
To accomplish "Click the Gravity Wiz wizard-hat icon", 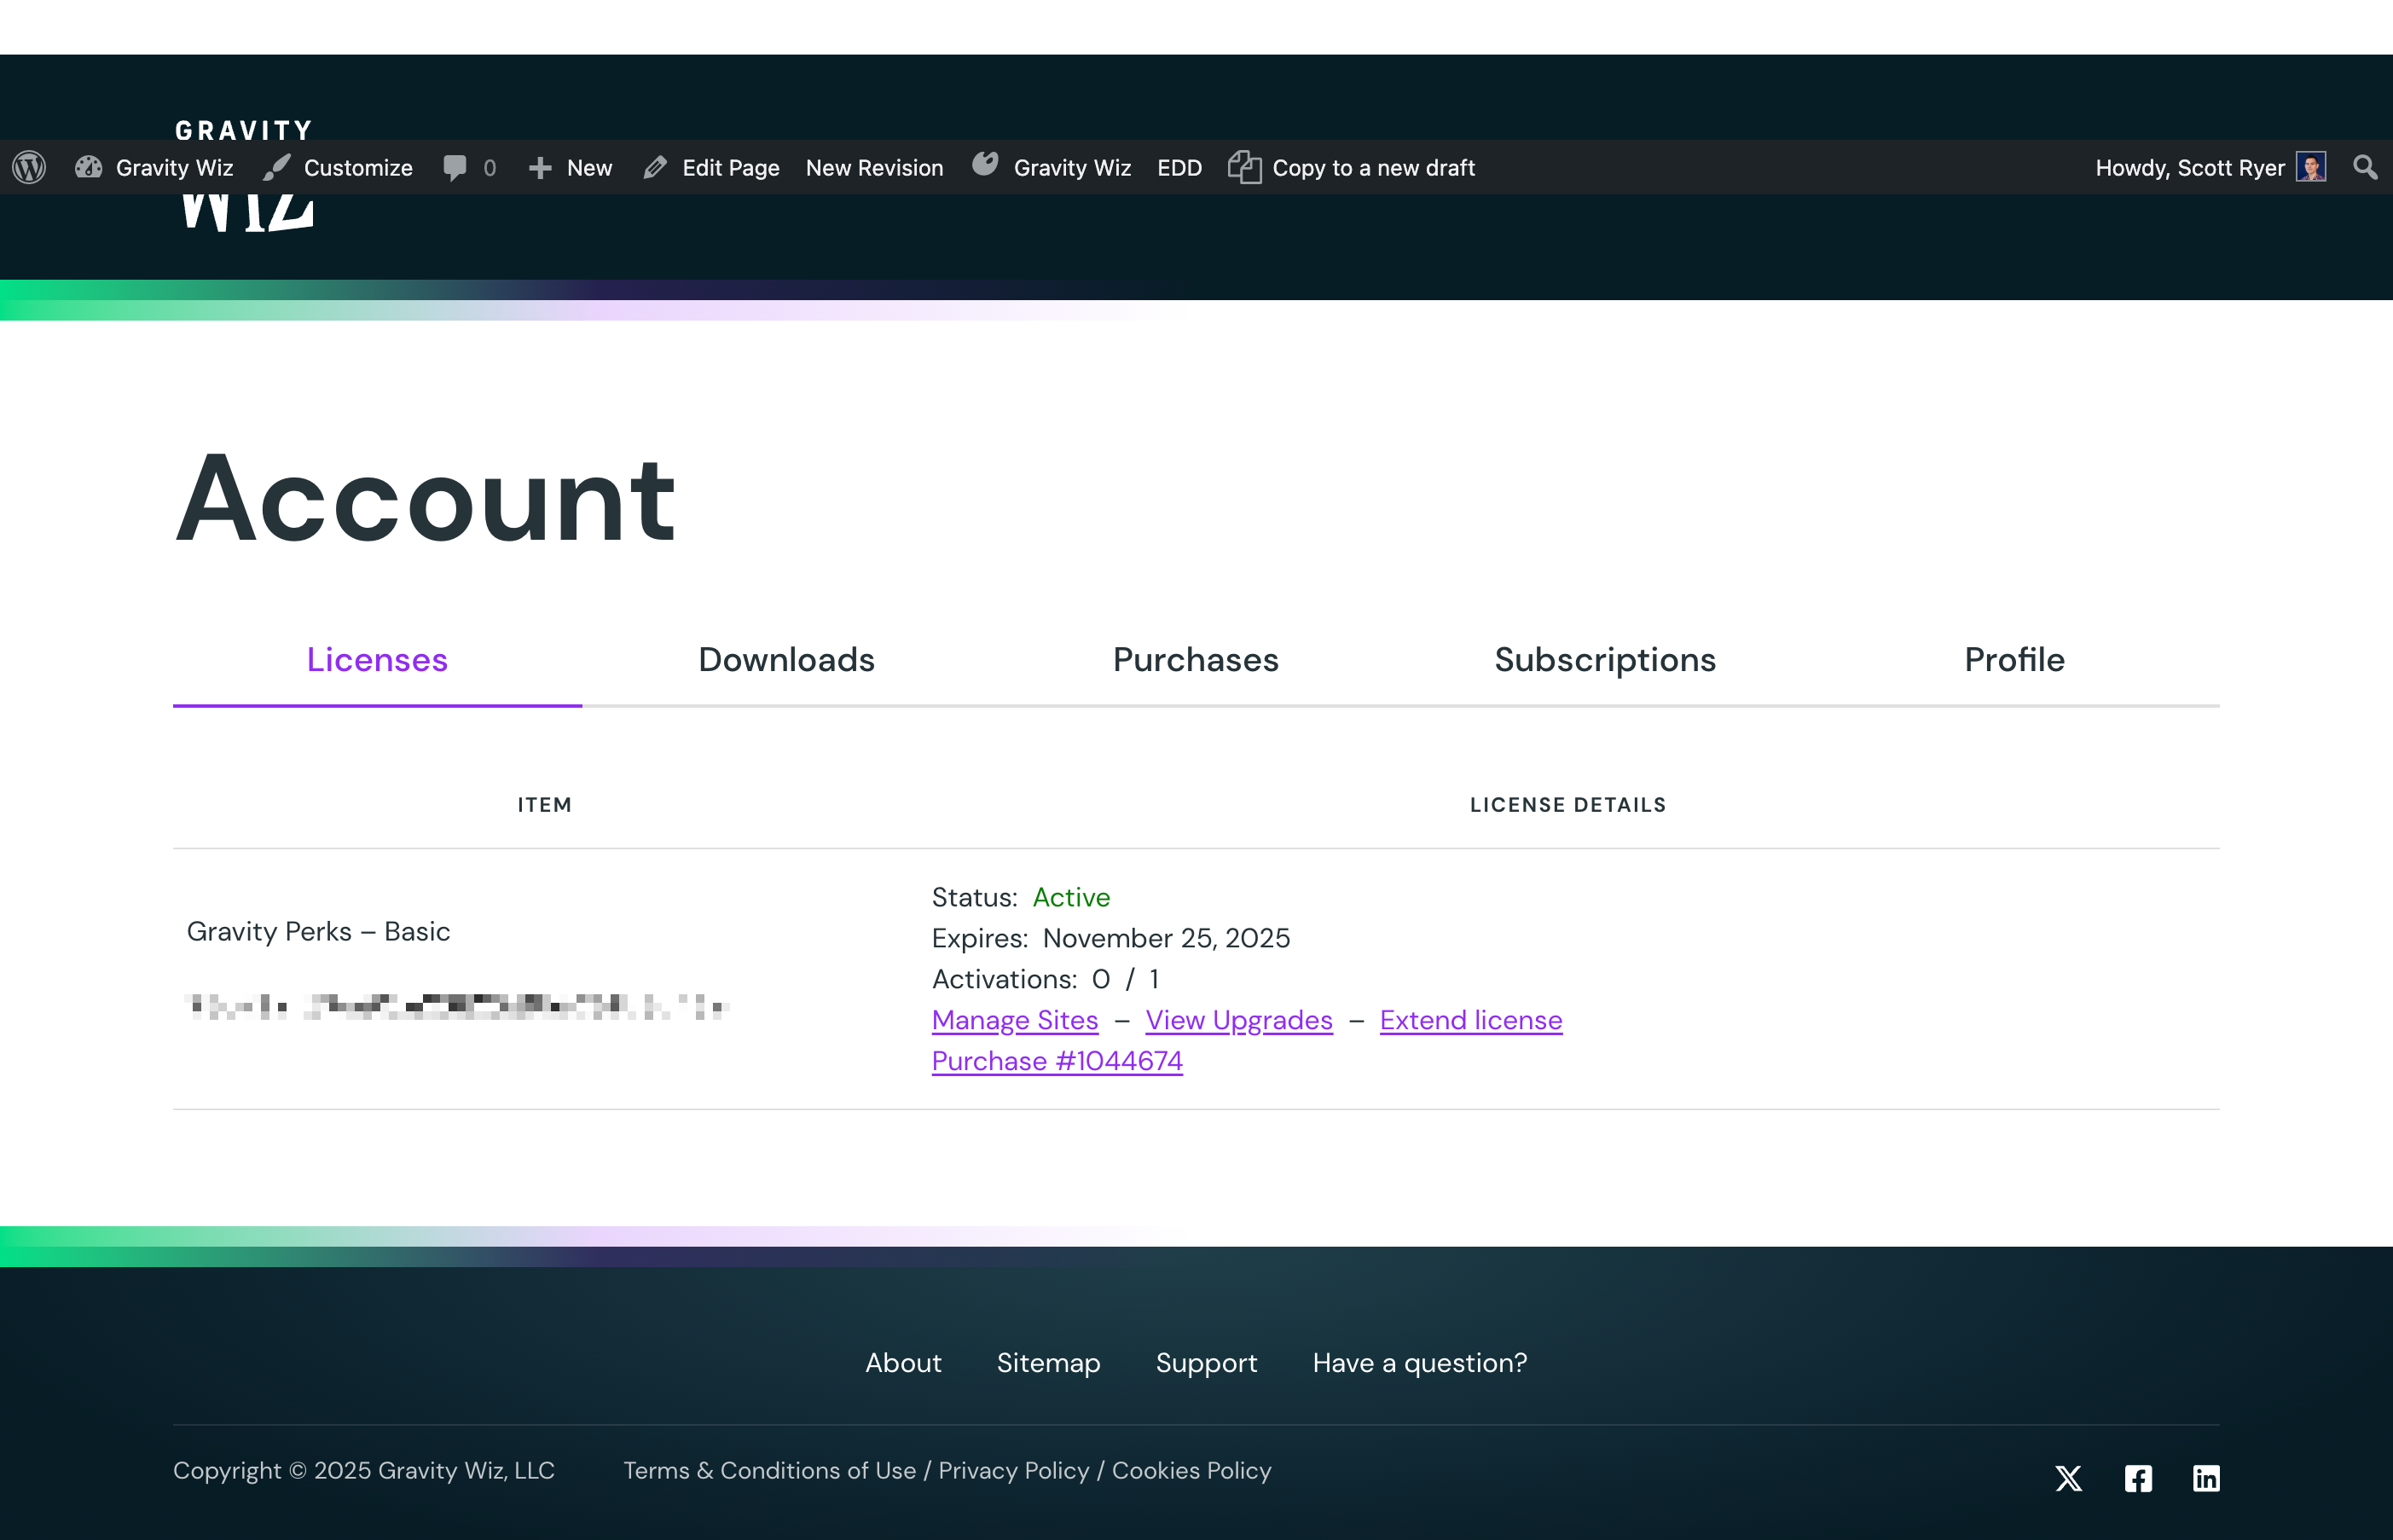I will (x=985, y=164).
